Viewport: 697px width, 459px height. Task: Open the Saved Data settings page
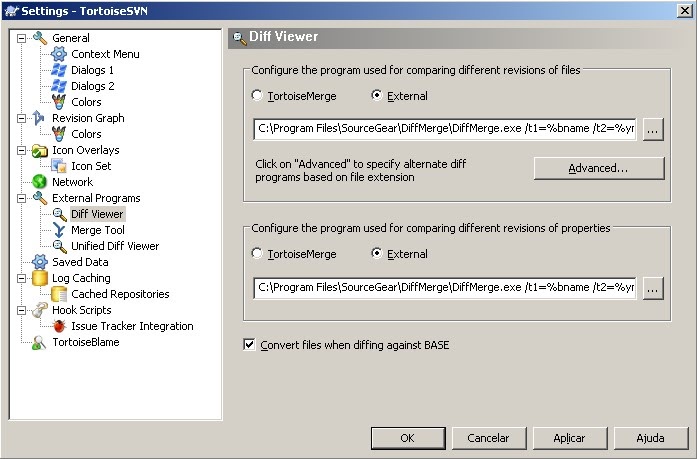(80, 262)
